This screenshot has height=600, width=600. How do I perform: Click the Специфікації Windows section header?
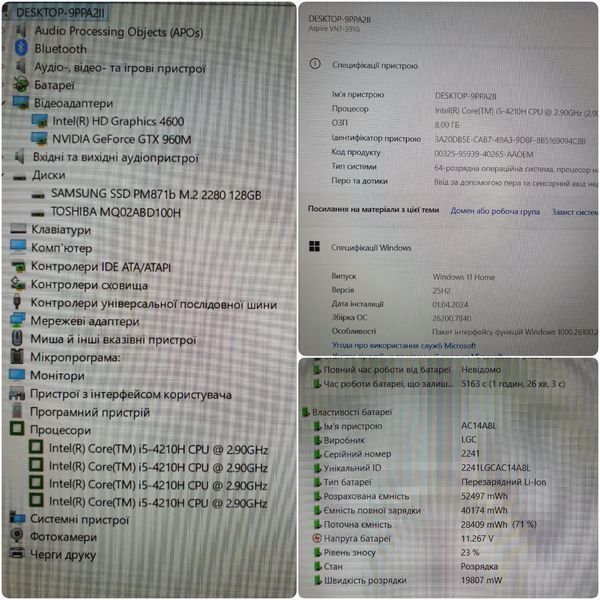[x=371, y=248]
